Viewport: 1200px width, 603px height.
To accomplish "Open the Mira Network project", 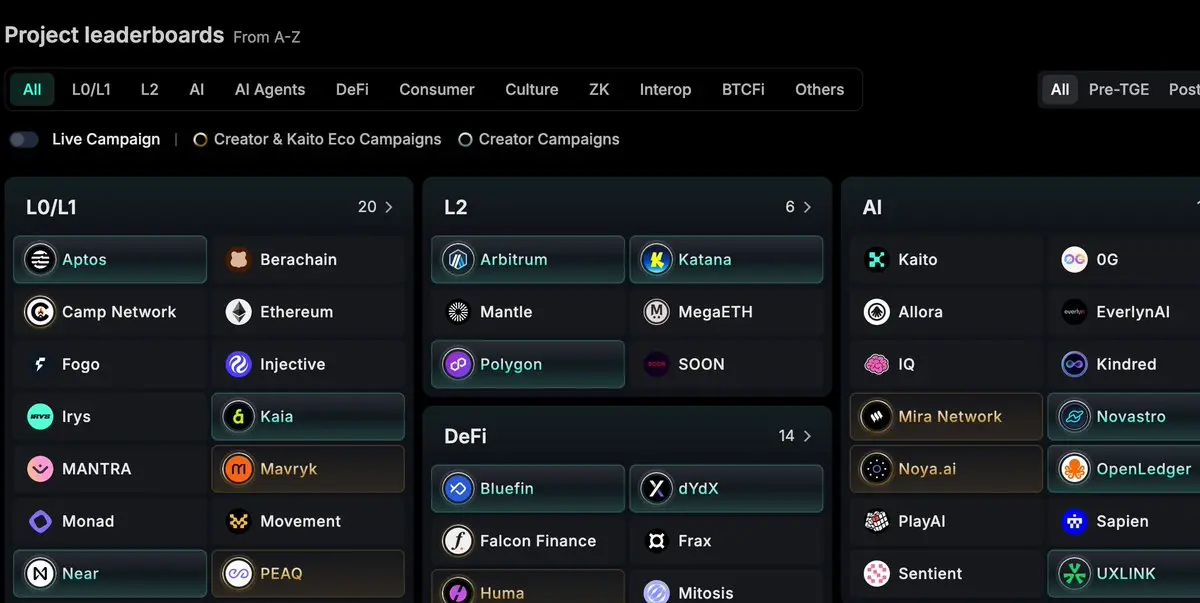I will point(946,417).
